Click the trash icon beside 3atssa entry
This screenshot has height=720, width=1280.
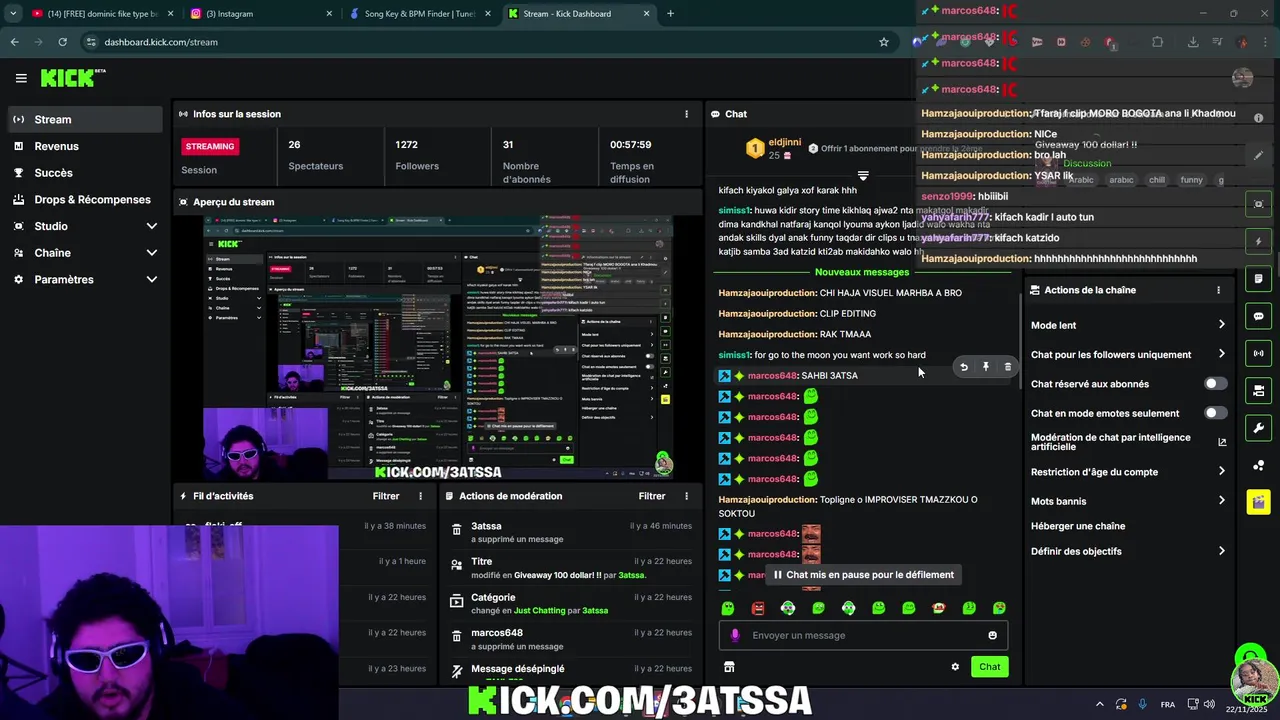tap(457, 531)
